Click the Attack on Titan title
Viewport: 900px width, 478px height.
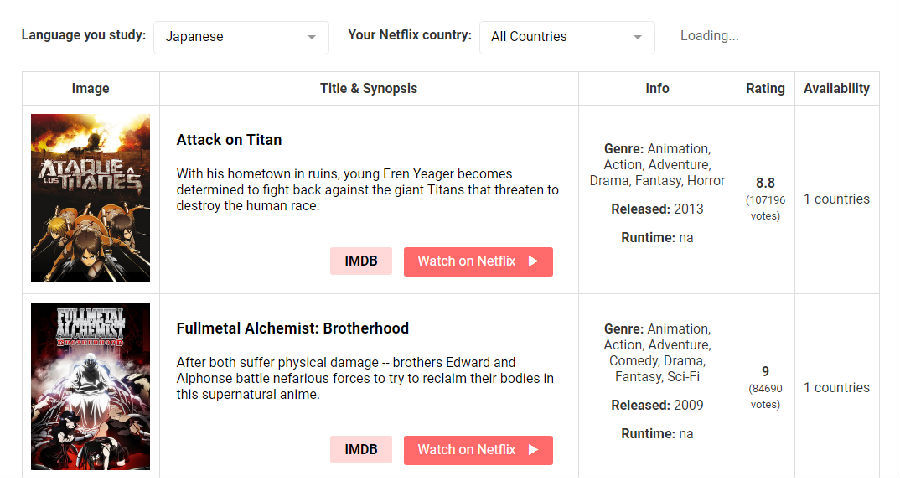tap(229, 140)
